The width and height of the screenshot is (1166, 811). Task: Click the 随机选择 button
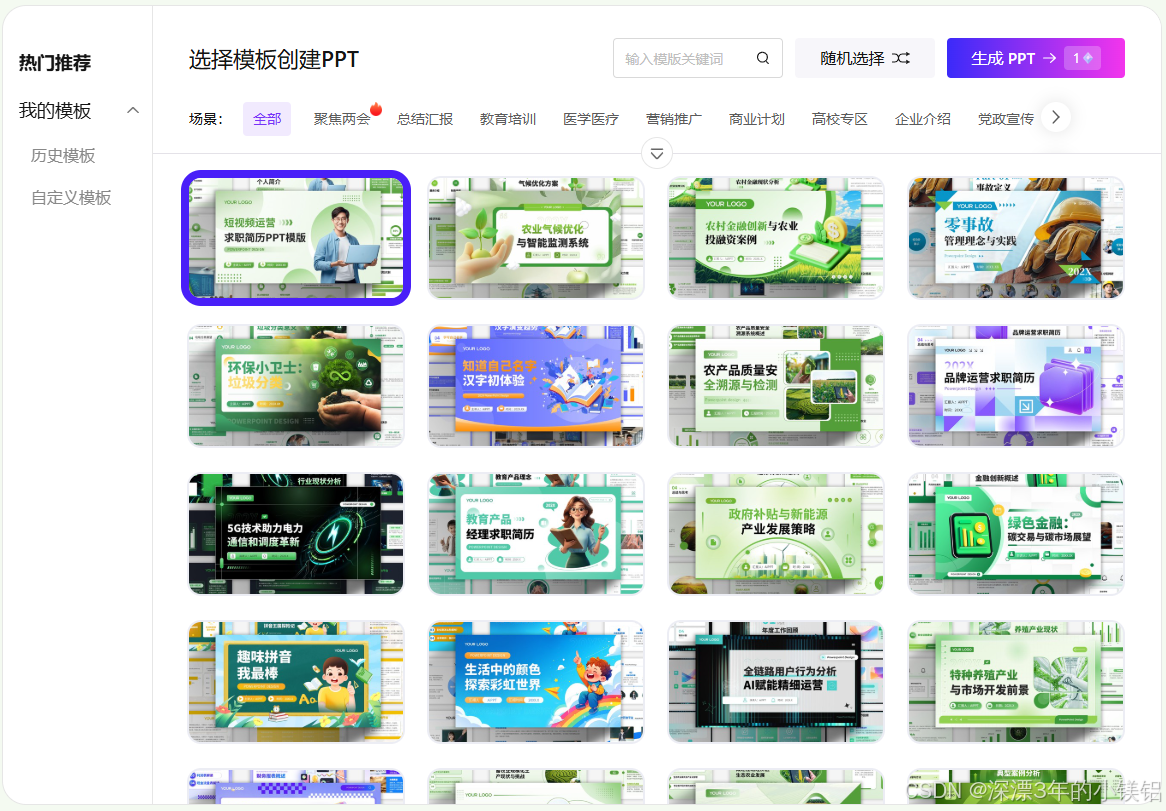pos(865,58)
